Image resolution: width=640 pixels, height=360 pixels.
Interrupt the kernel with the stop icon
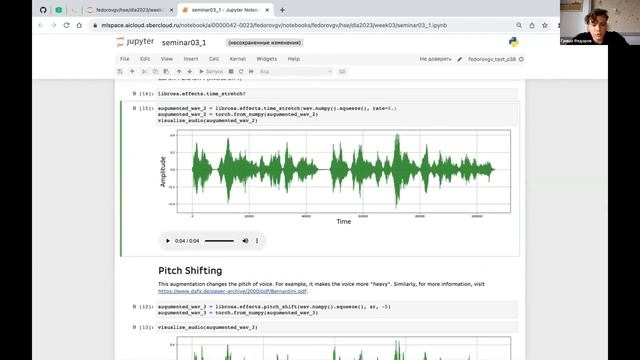pyautogui.click(x=231, y=71)
